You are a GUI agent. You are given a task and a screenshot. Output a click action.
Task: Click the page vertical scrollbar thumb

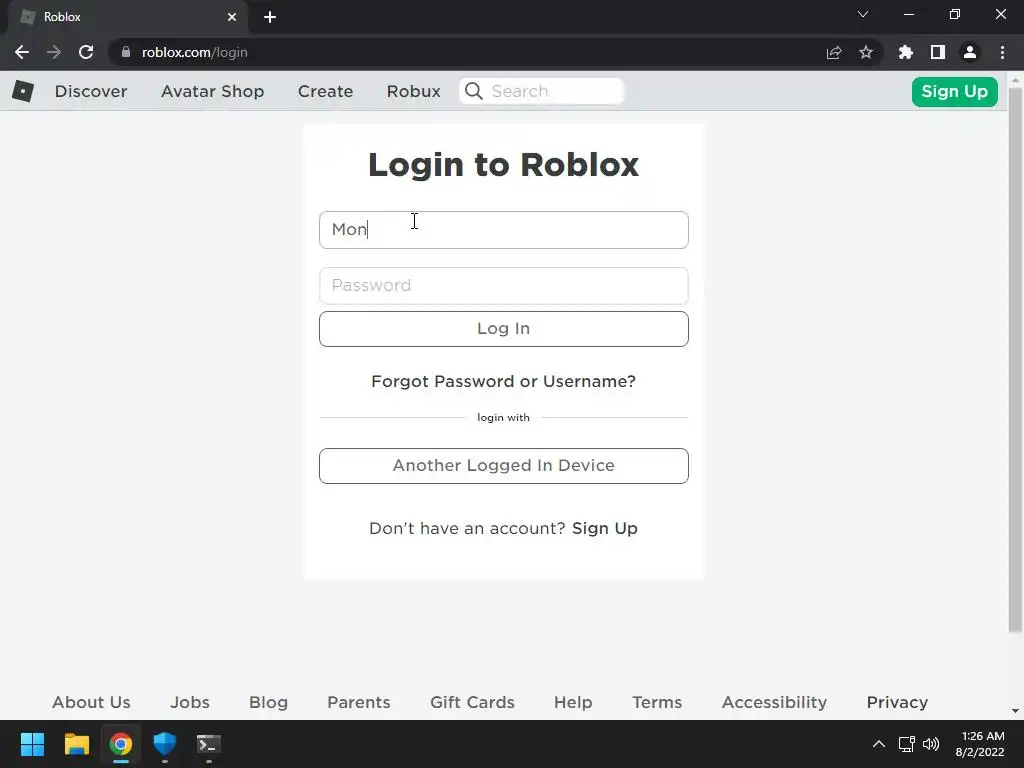point(1016,359)
